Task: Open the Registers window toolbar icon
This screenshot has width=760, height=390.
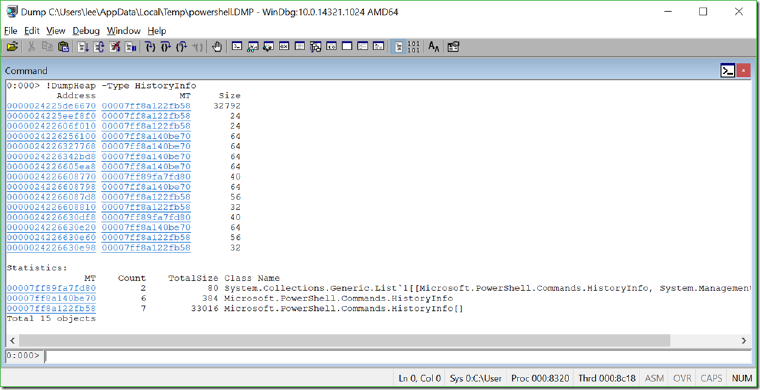Action: pyautogui.click(x=284, y=47)
